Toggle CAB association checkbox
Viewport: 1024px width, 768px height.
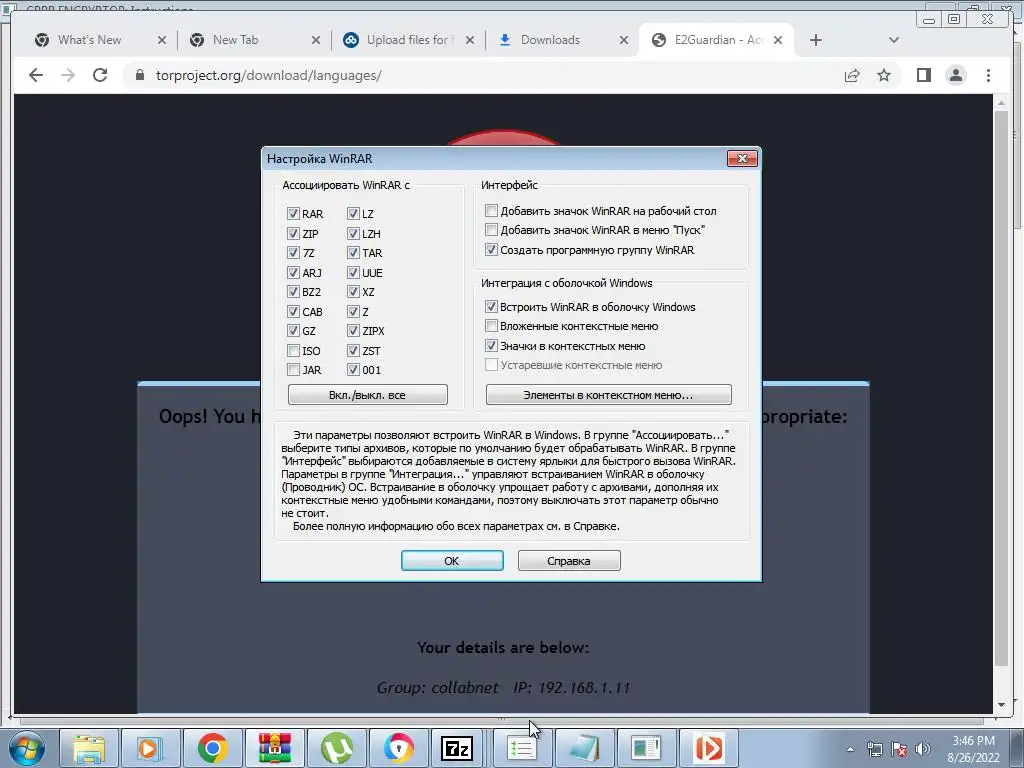tap(293, 312)
